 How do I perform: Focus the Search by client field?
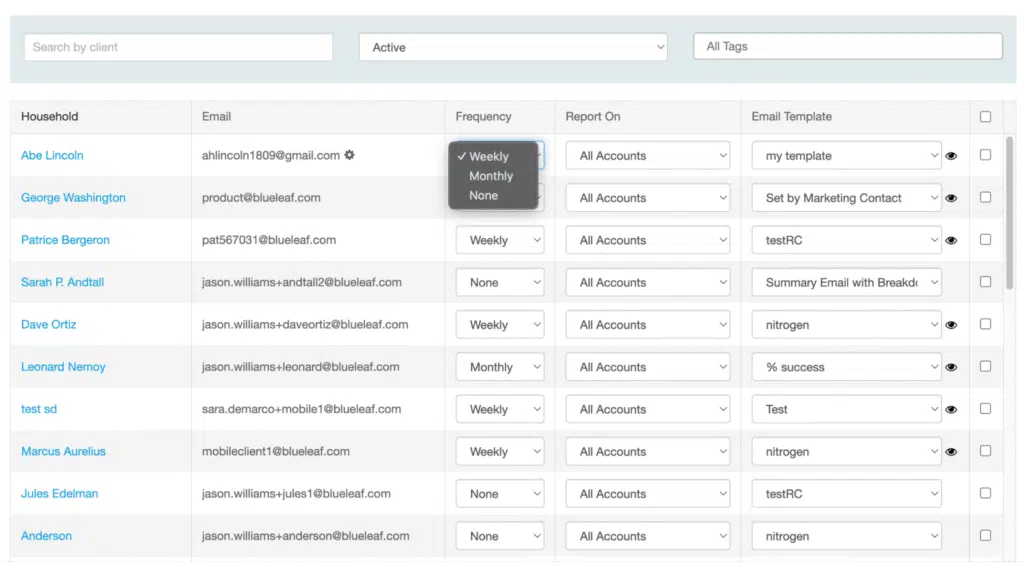pyautogui.click(x=178, y=47)
